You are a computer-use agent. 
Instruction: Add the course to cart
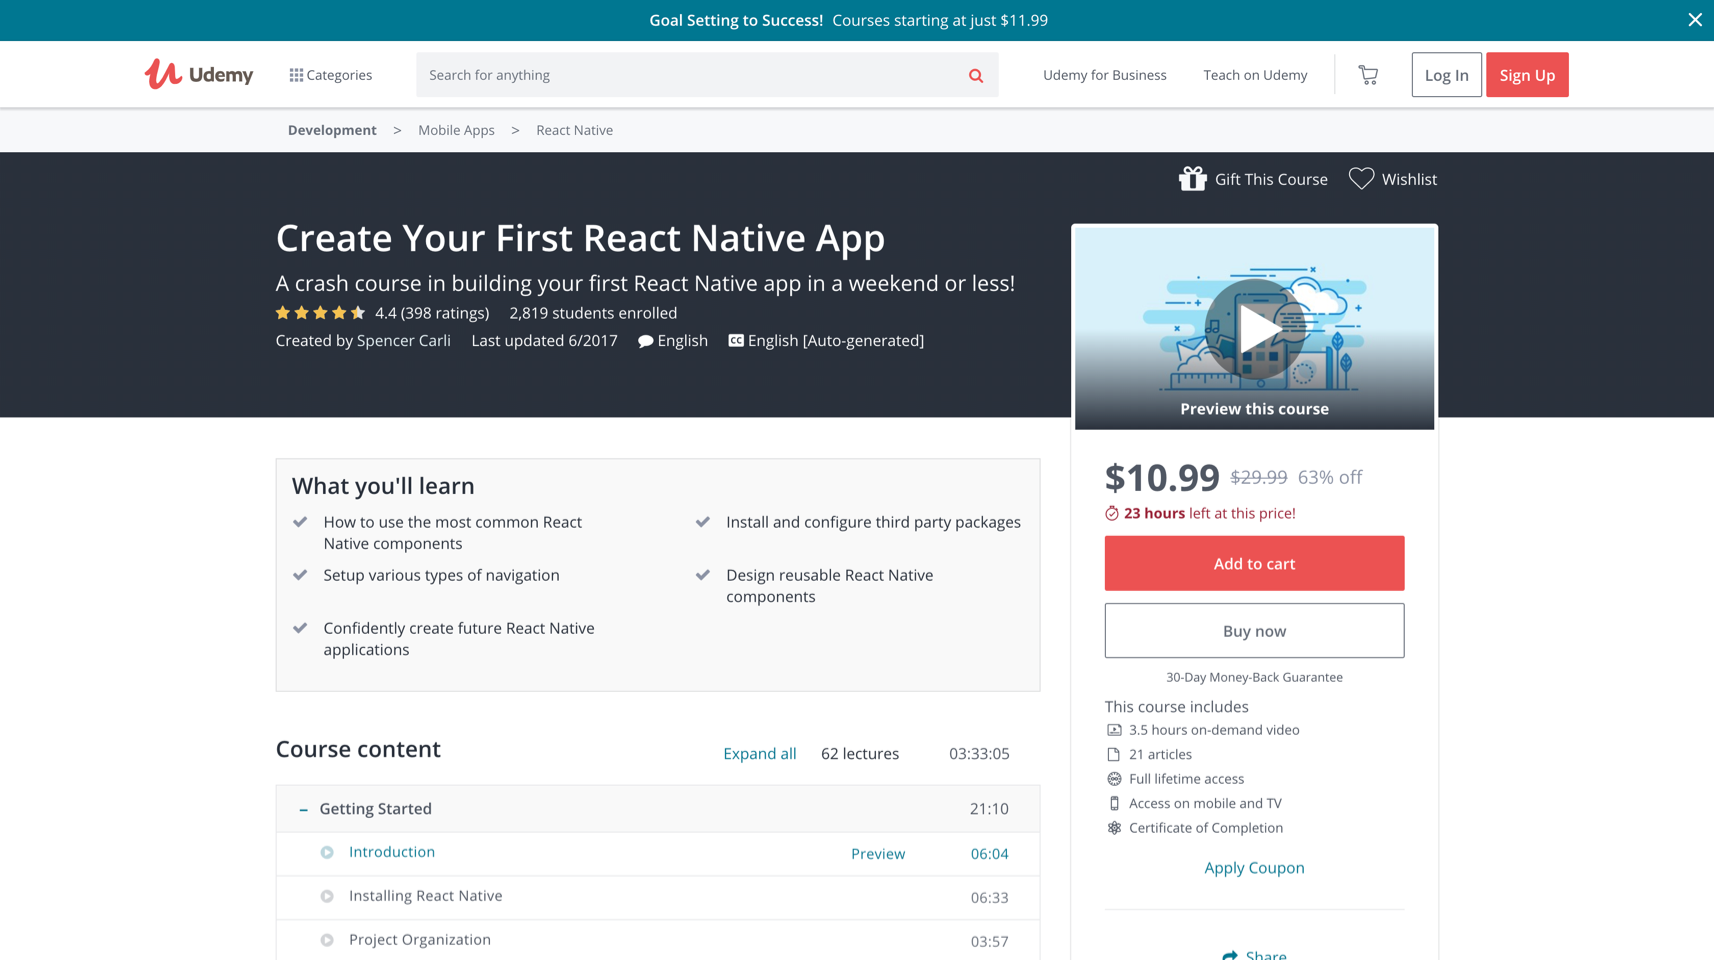1254,563
